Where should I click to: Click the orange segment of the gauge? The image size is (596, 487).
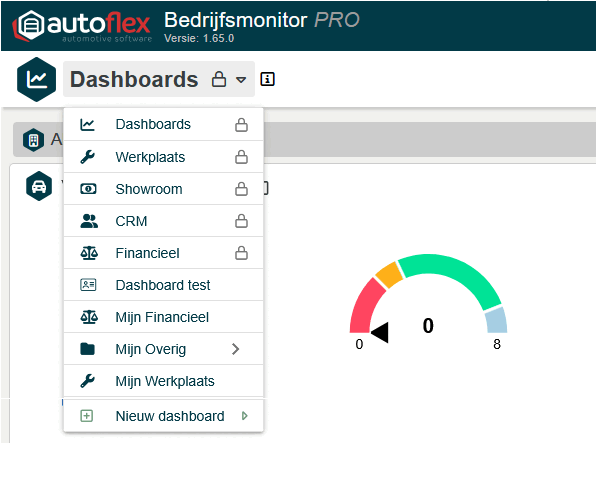(x=389, y=275)
